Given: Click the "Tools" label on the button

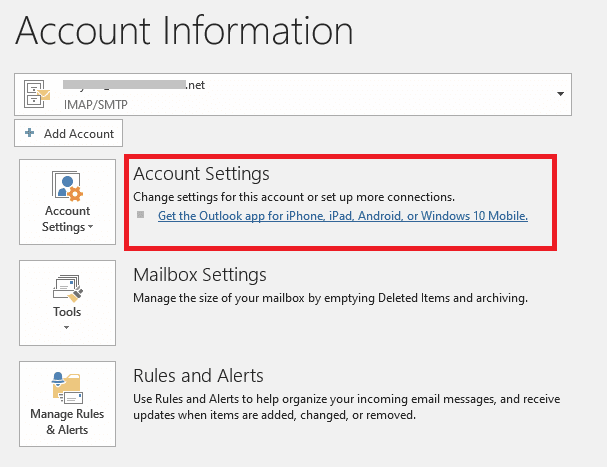Looking at the screenshot, I should 68,312.
